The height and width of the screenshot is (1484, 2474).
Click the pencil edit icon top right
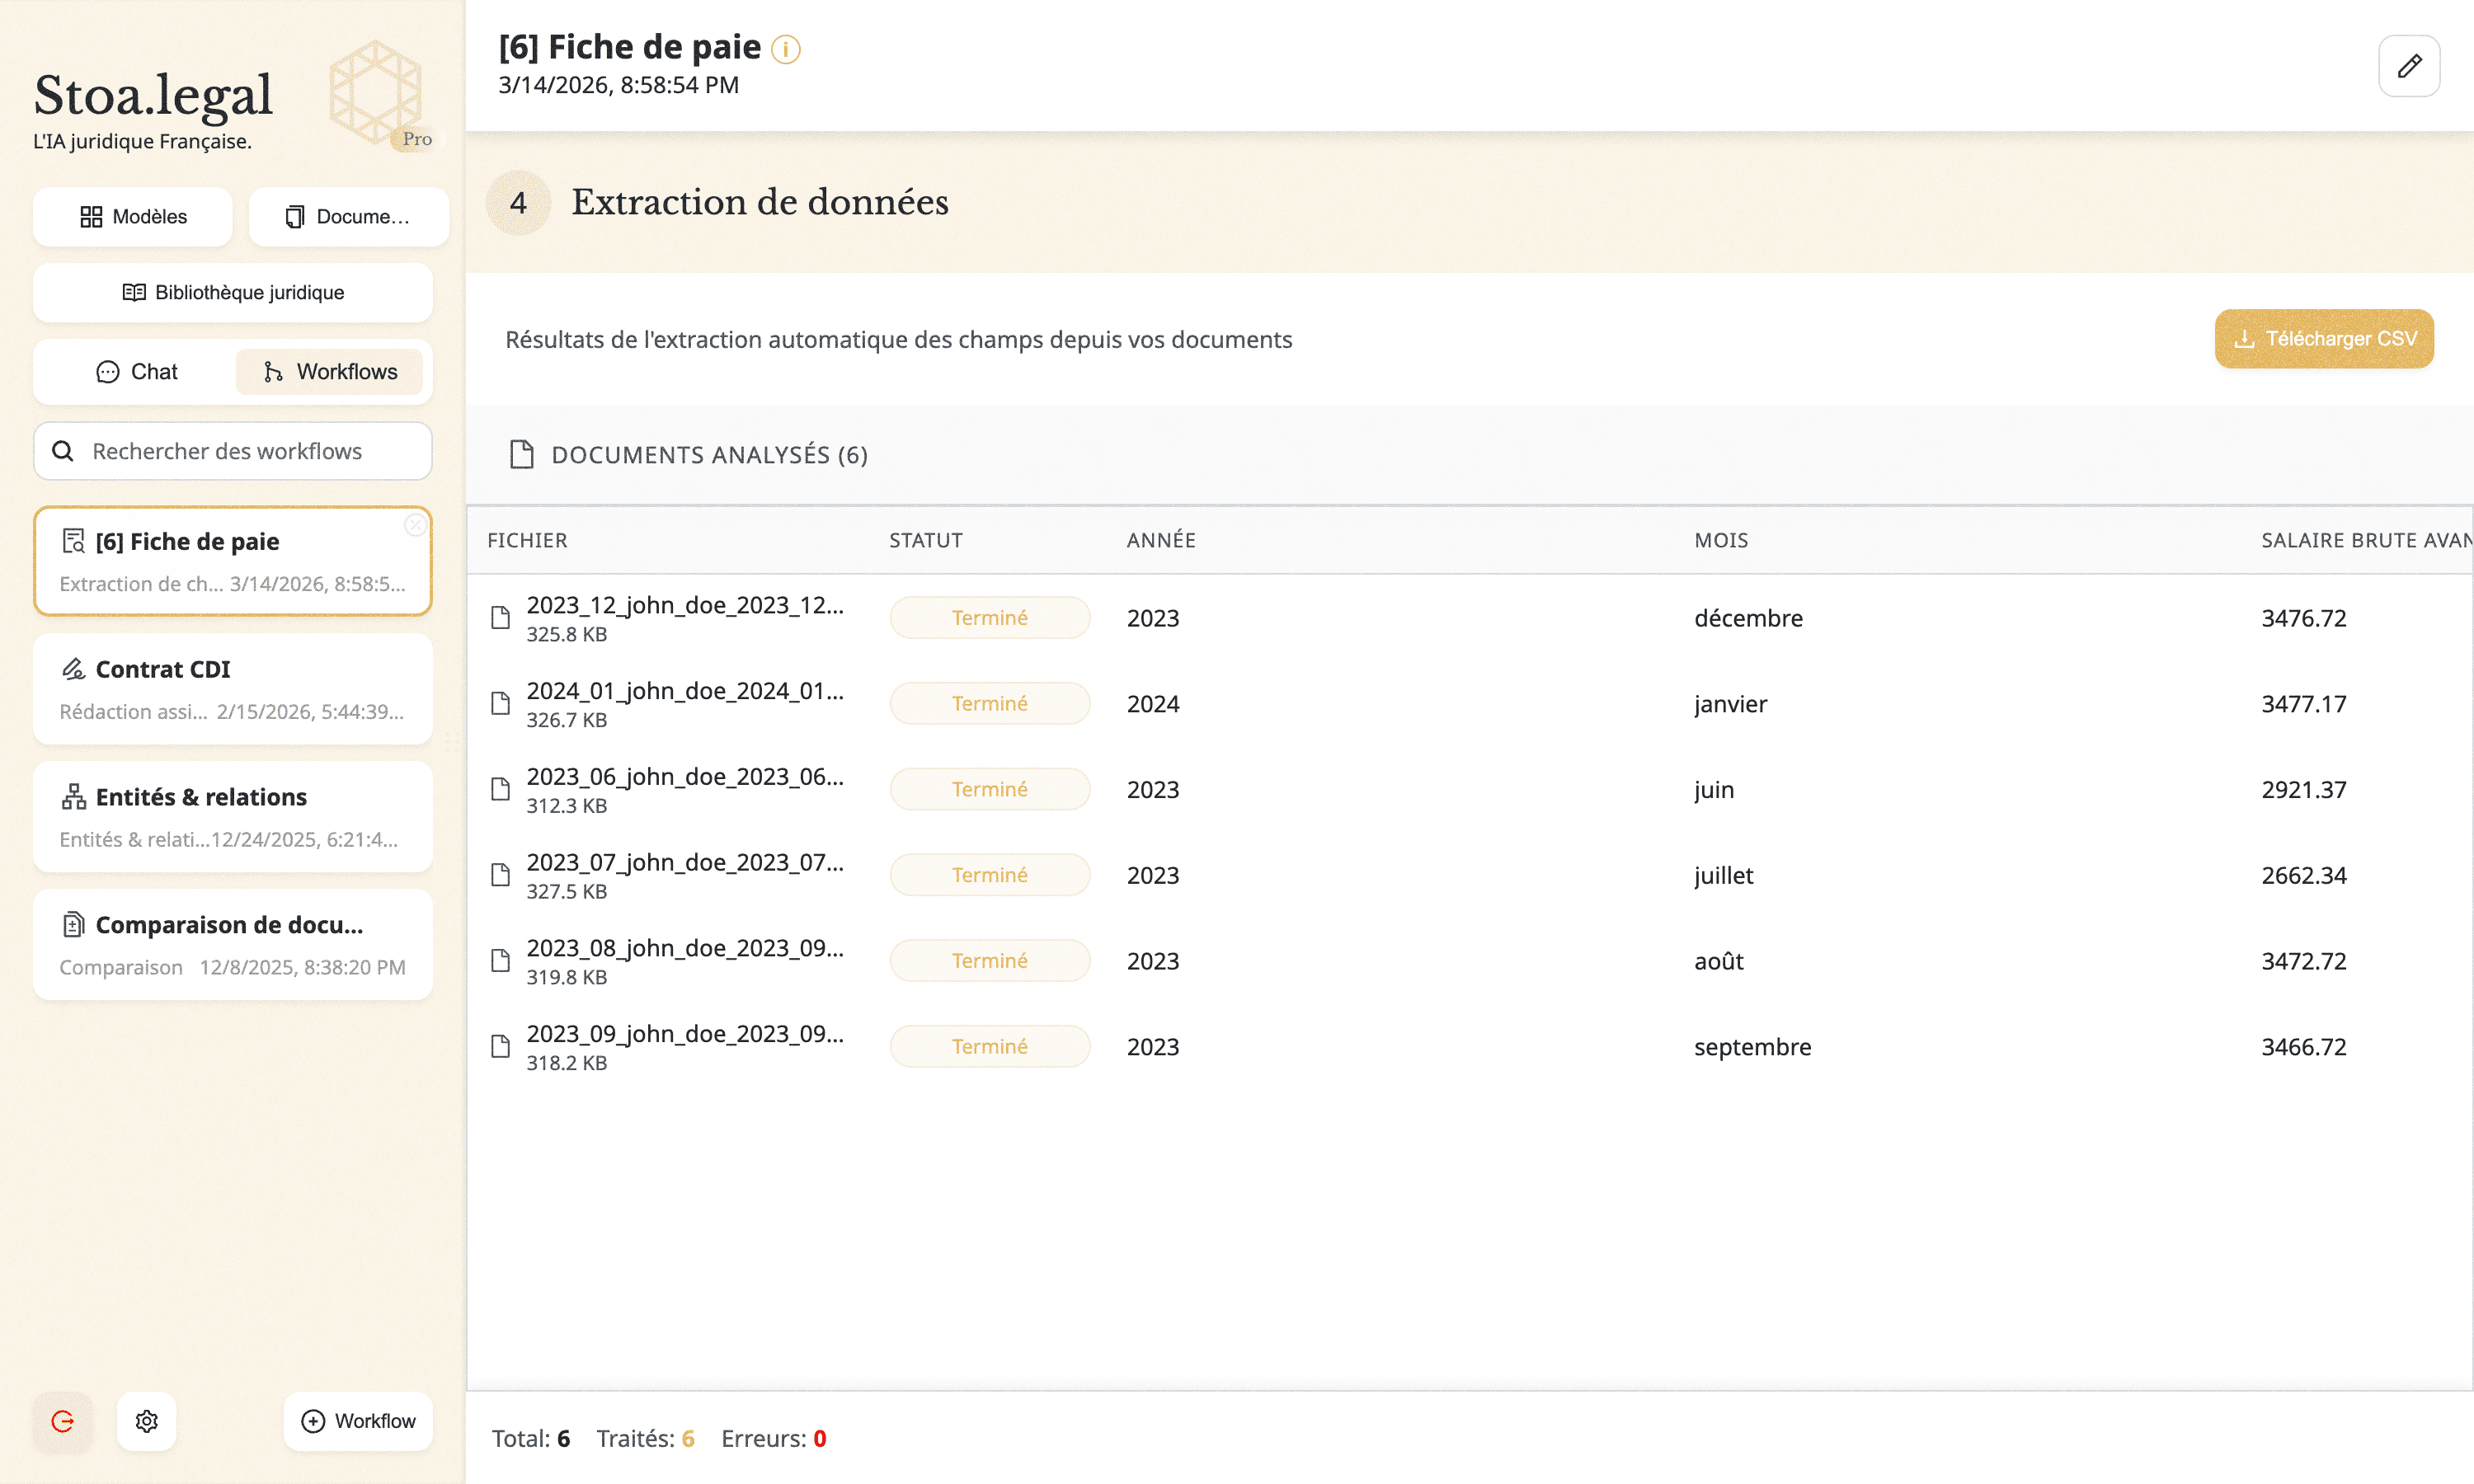(2408, 66)
